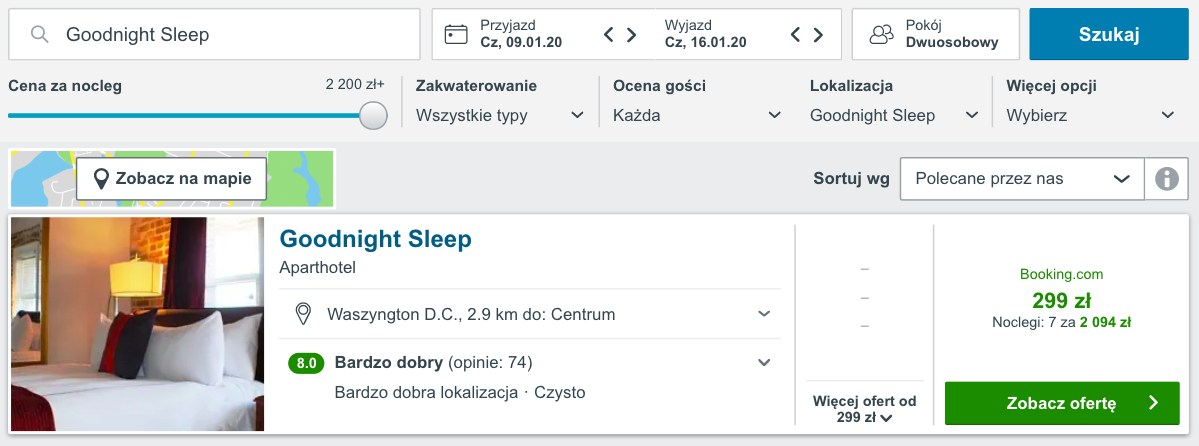Click the 299 zł price
The image size is (1199, 446).
[x=1061, y=299]
